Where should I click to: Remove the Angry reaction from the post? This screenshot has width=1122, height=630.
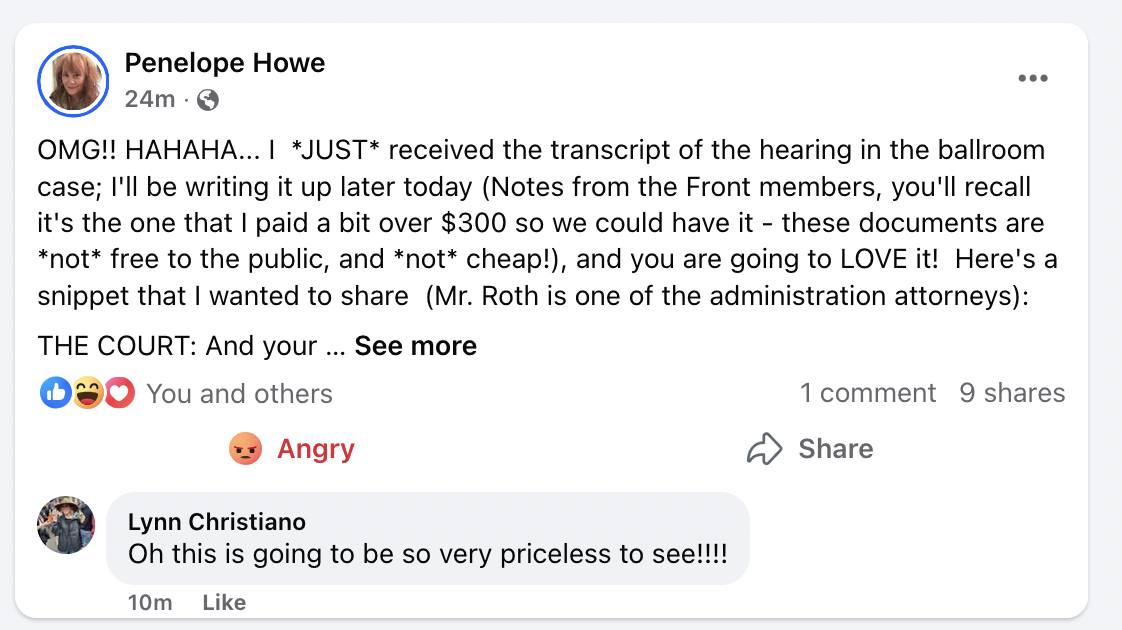point(292,449)
